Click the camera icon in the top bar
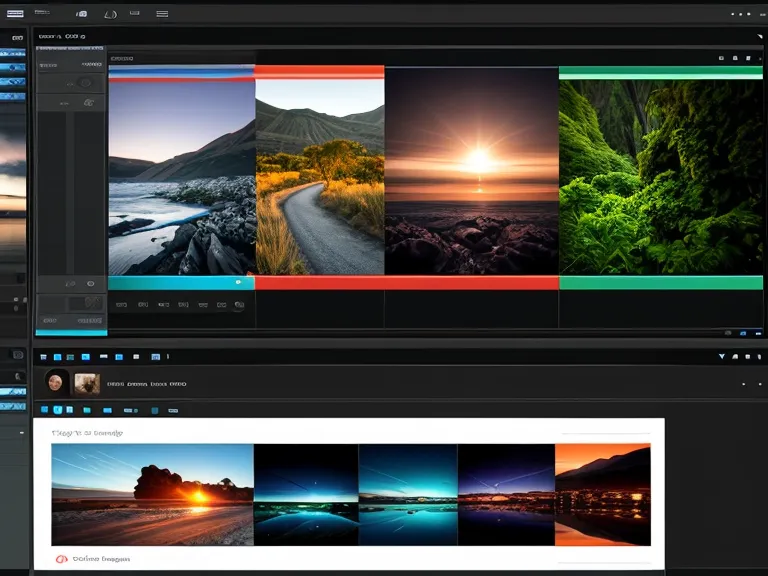Viewport: 768px width, 576px height. [82, 14]
